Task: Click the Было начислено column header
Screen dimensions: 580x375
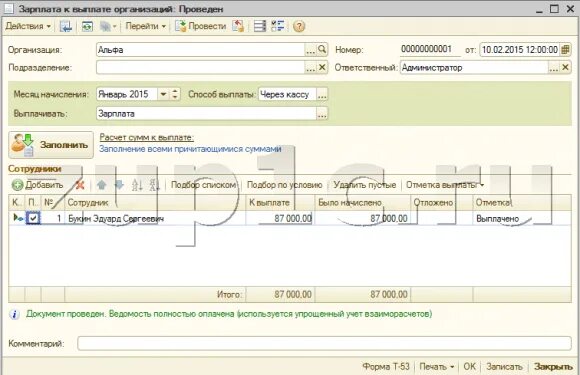Action: tap(363, 203)
